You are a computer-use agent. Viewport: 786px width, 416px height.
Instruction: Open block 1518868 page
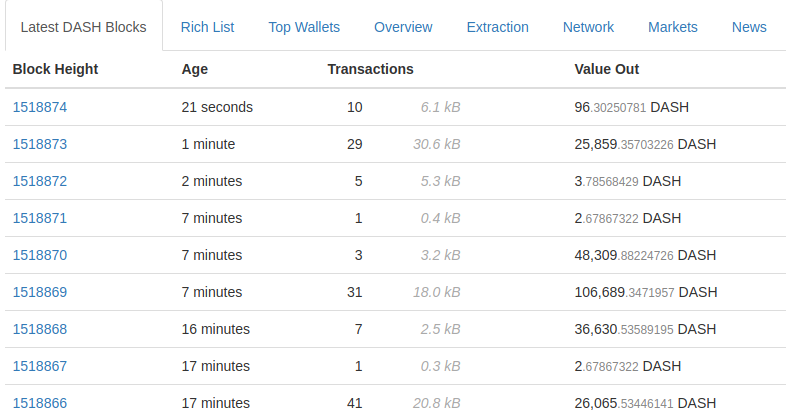(40, 329)
